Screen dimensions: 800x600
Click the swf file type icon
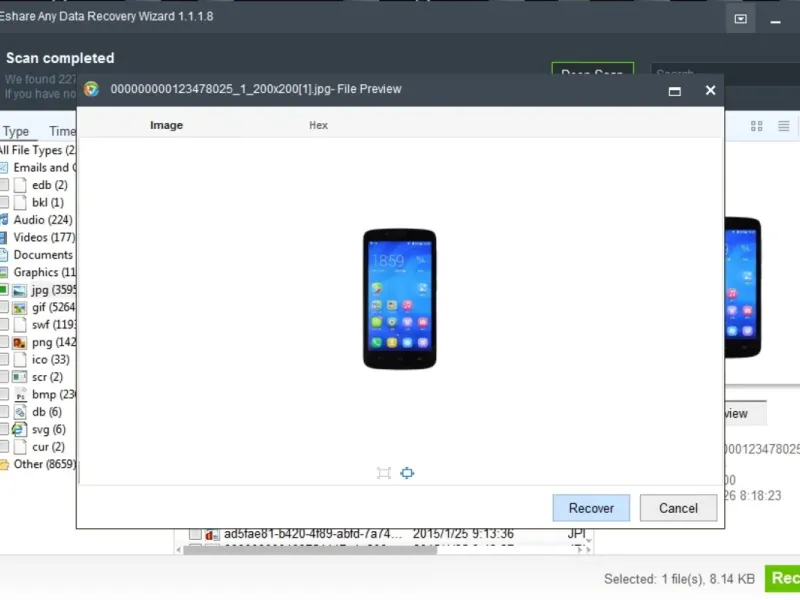(20, 324)
